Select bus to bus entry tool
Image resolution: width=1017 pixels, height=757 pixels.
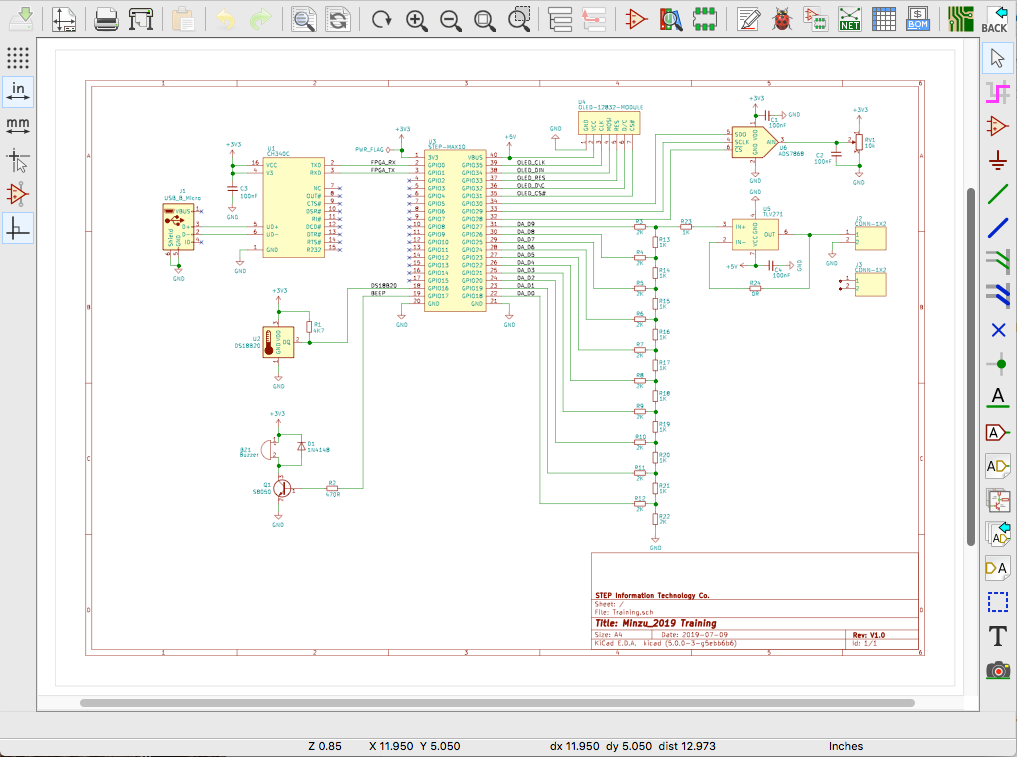tap(998, 296)
